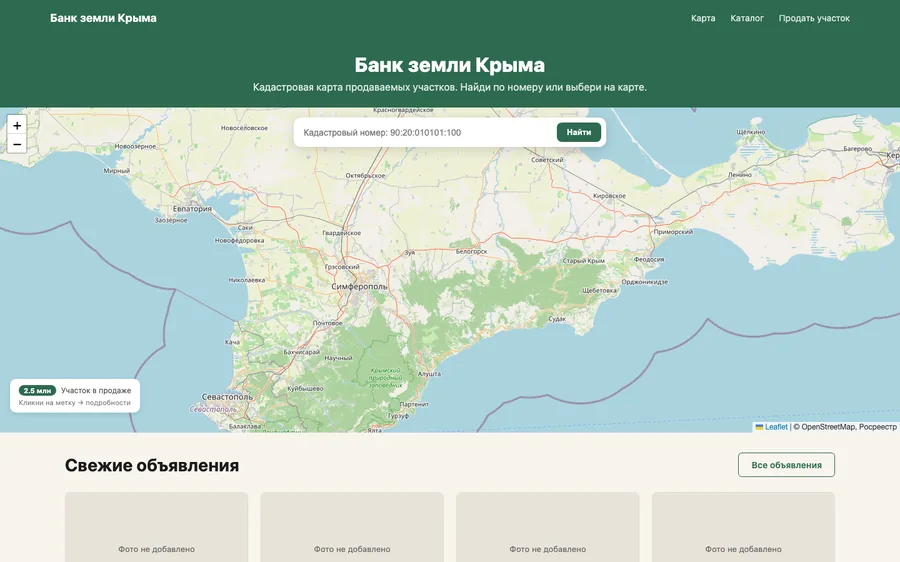Click the Щёлкино label on map

coord(751,132)
